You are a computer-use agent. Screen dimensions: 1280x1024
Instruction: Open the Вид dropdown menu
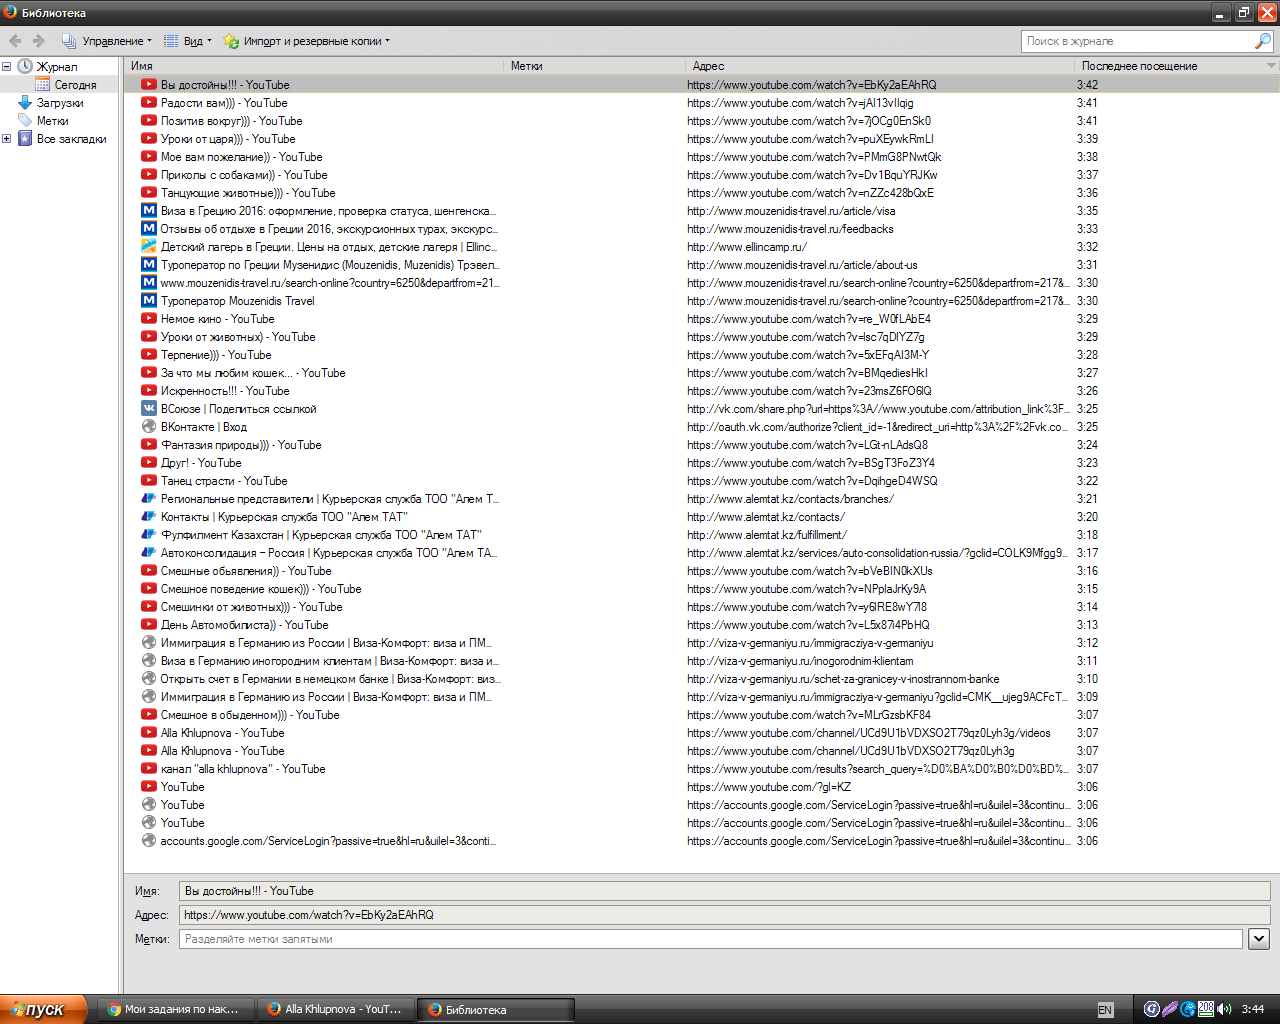(188, 41)
